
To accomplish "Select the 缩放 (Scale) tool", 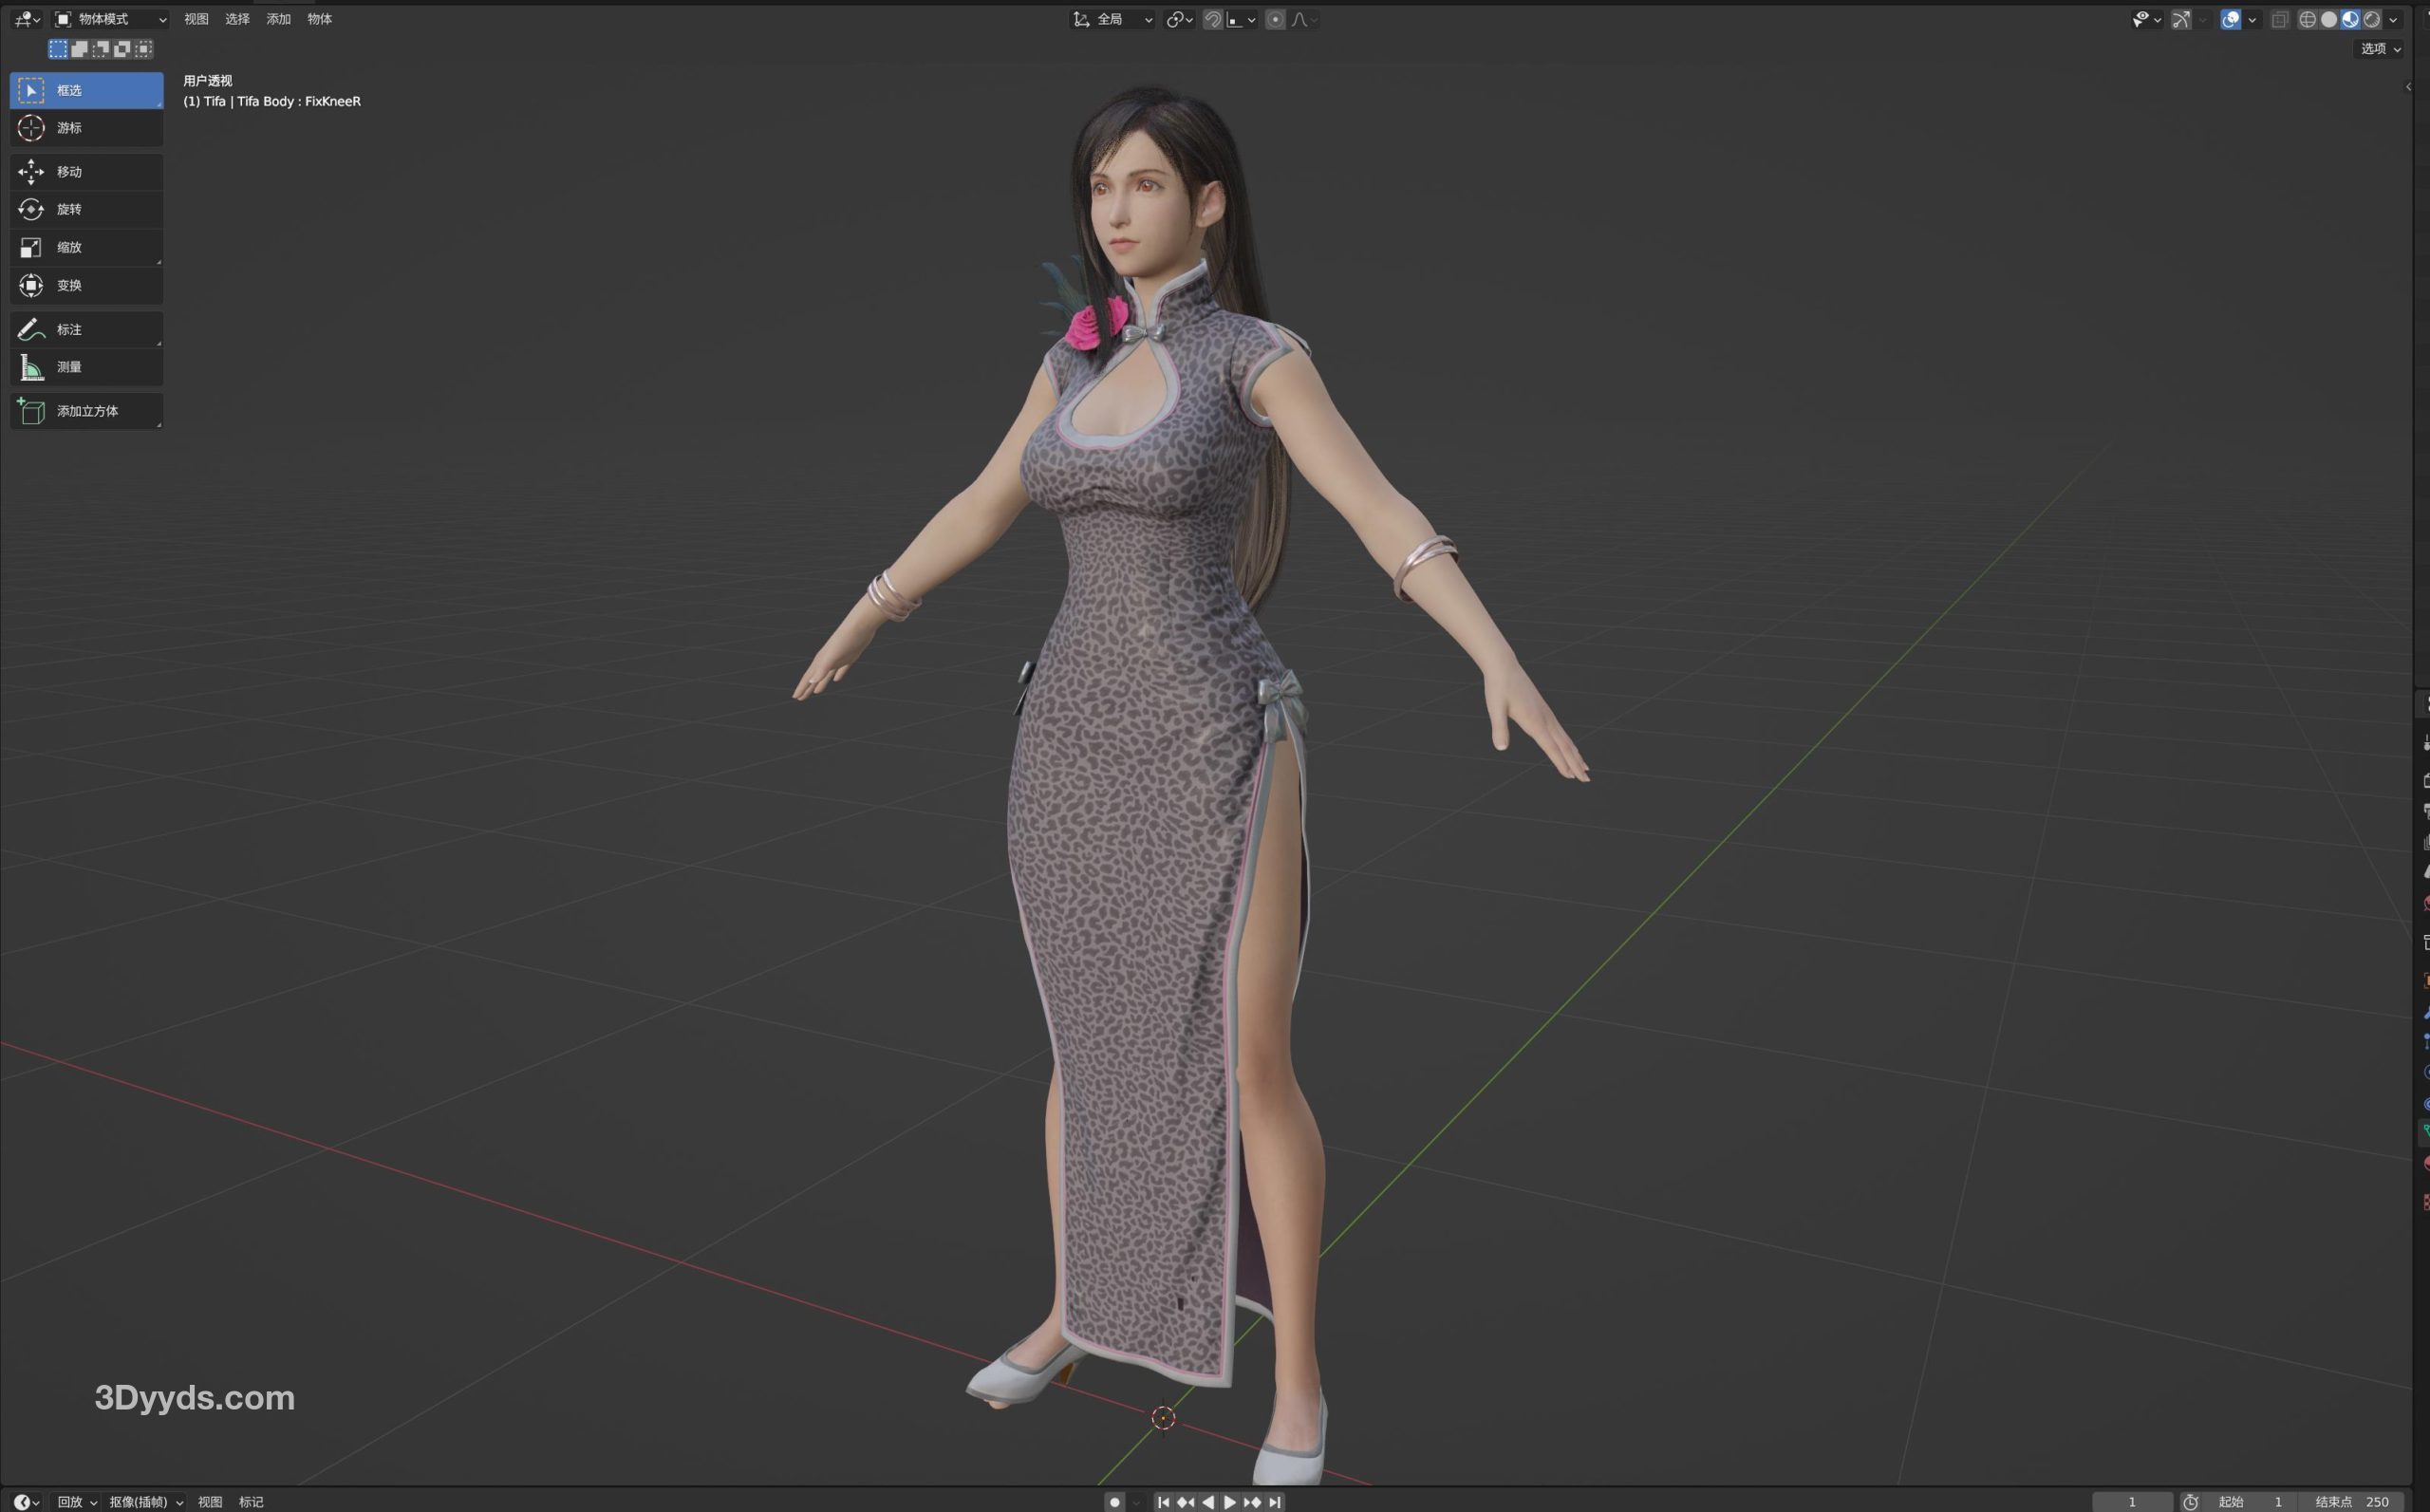I will [x=86, y=247].
